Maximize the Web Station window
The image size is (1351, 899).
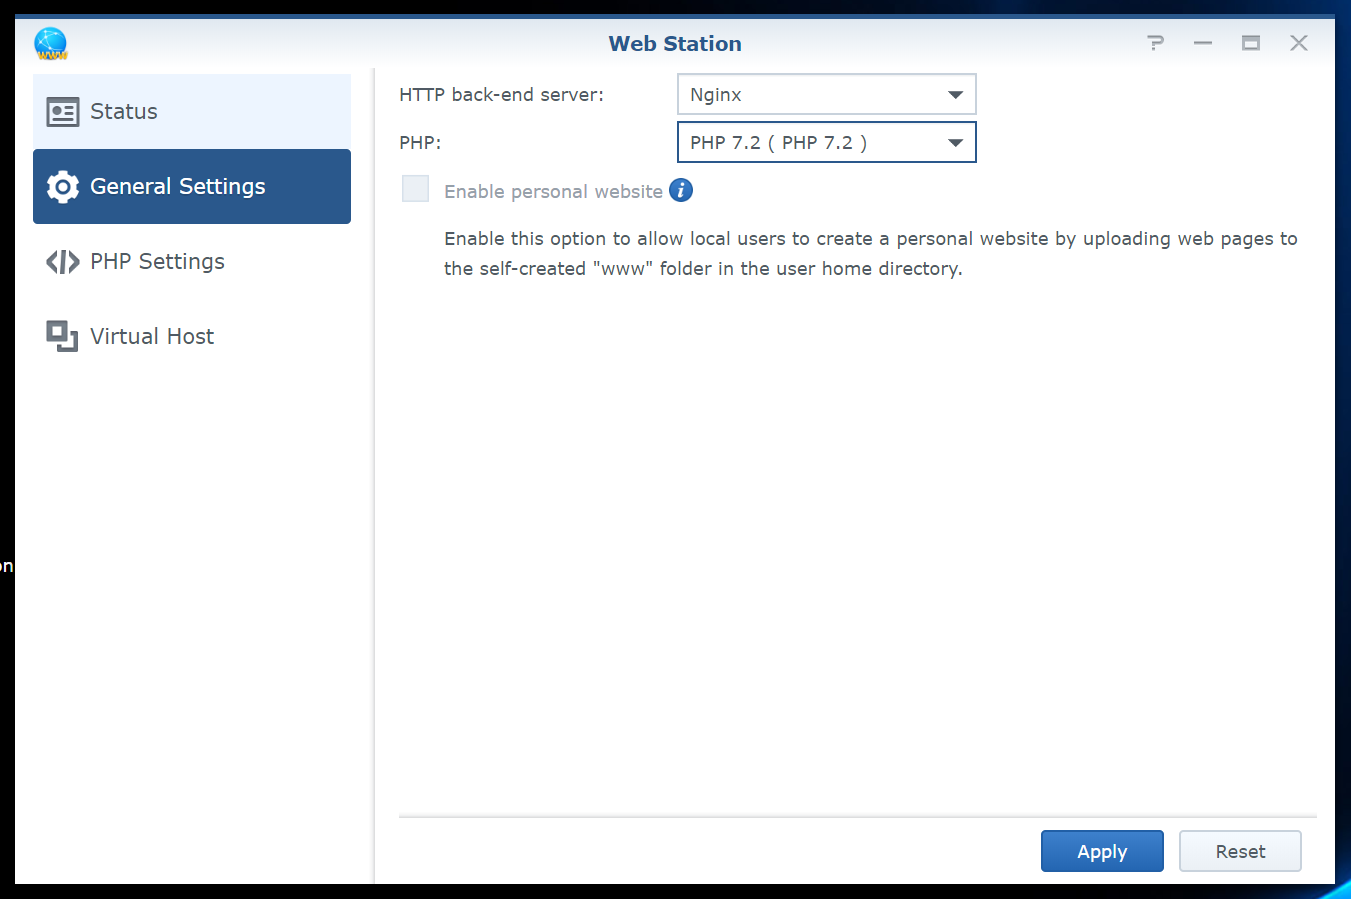coord(1250,43)
